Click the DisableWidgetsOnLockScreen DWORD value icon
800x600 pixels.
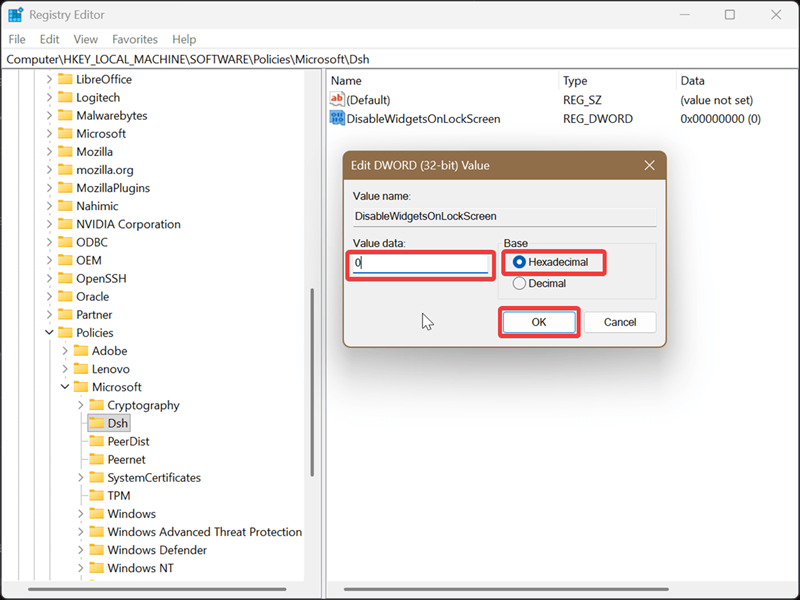(x=337, y=118)
